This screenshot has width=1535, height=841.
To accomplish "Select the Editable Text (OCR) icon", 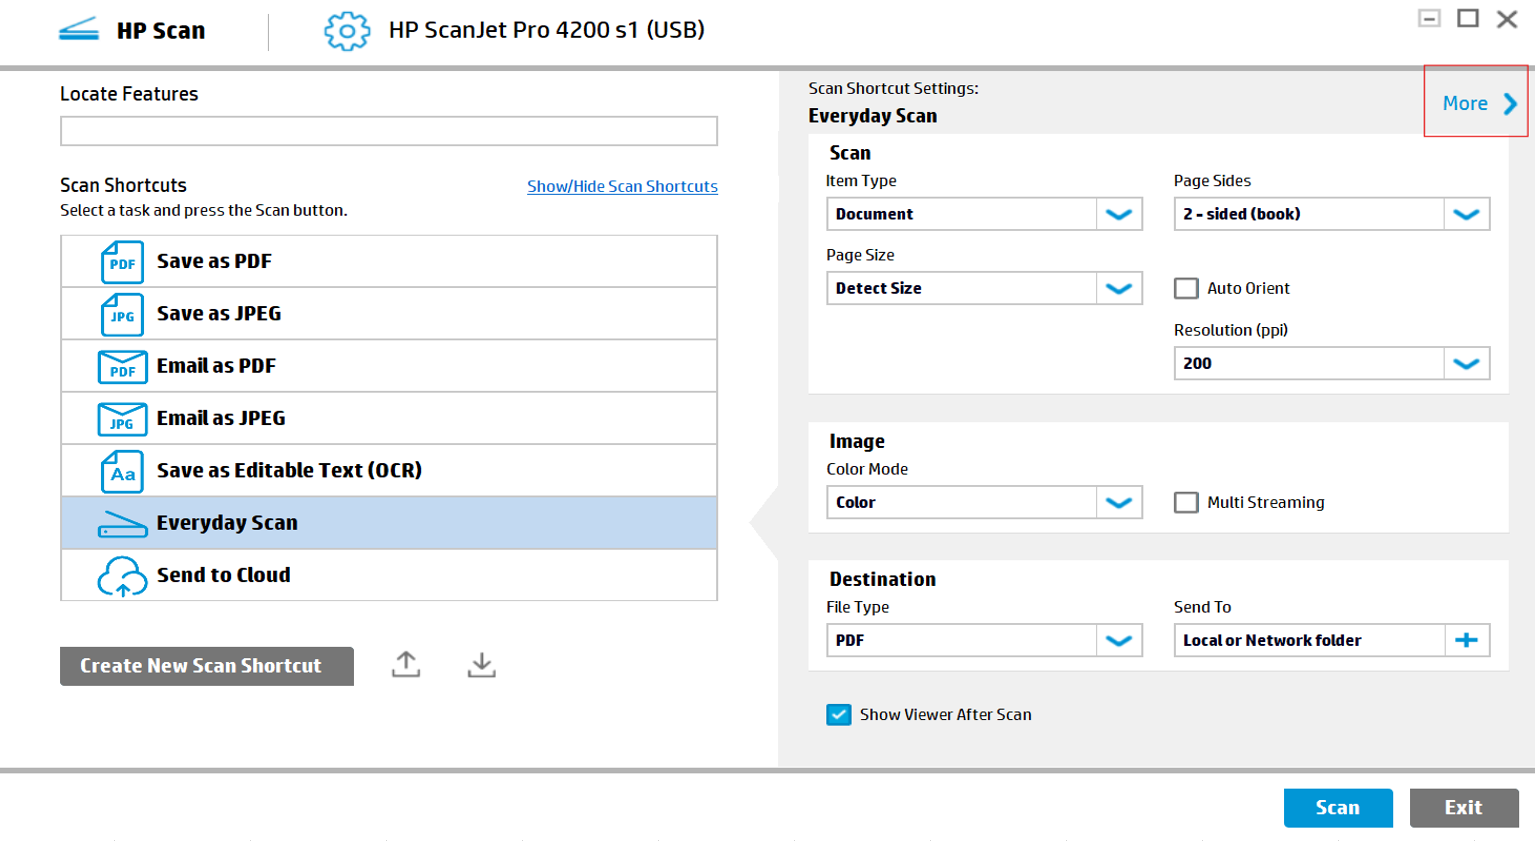I will point(121,470).
